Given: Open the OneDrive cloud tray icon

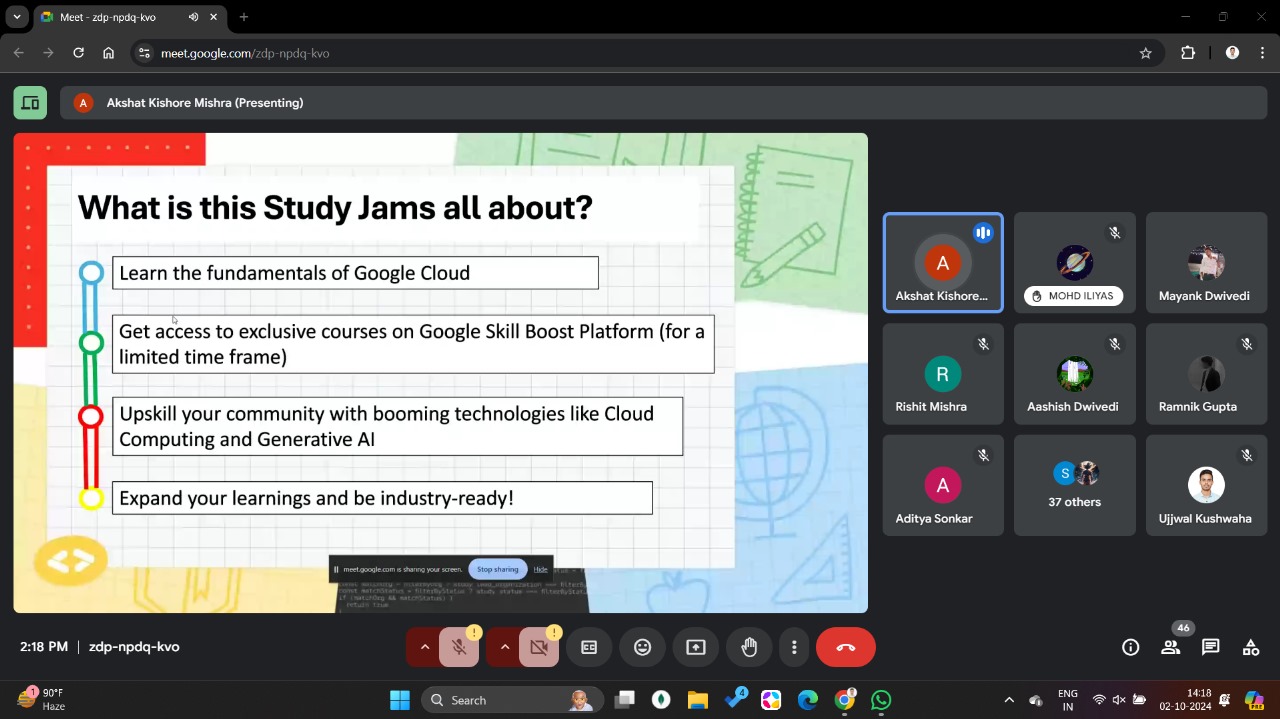Looking at the screenshot, I should (x=1036, y=700).
